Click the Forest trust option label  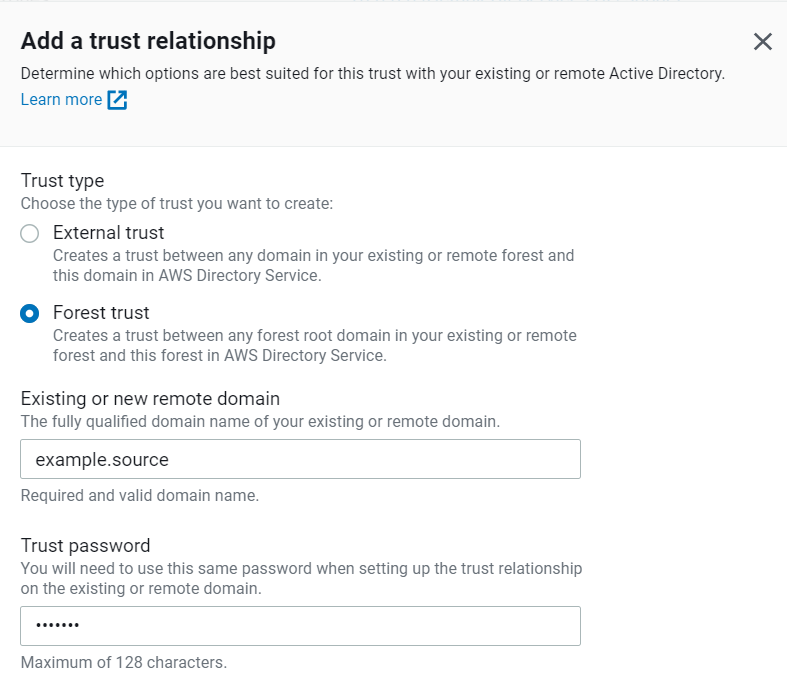click(x=101, y=313)
